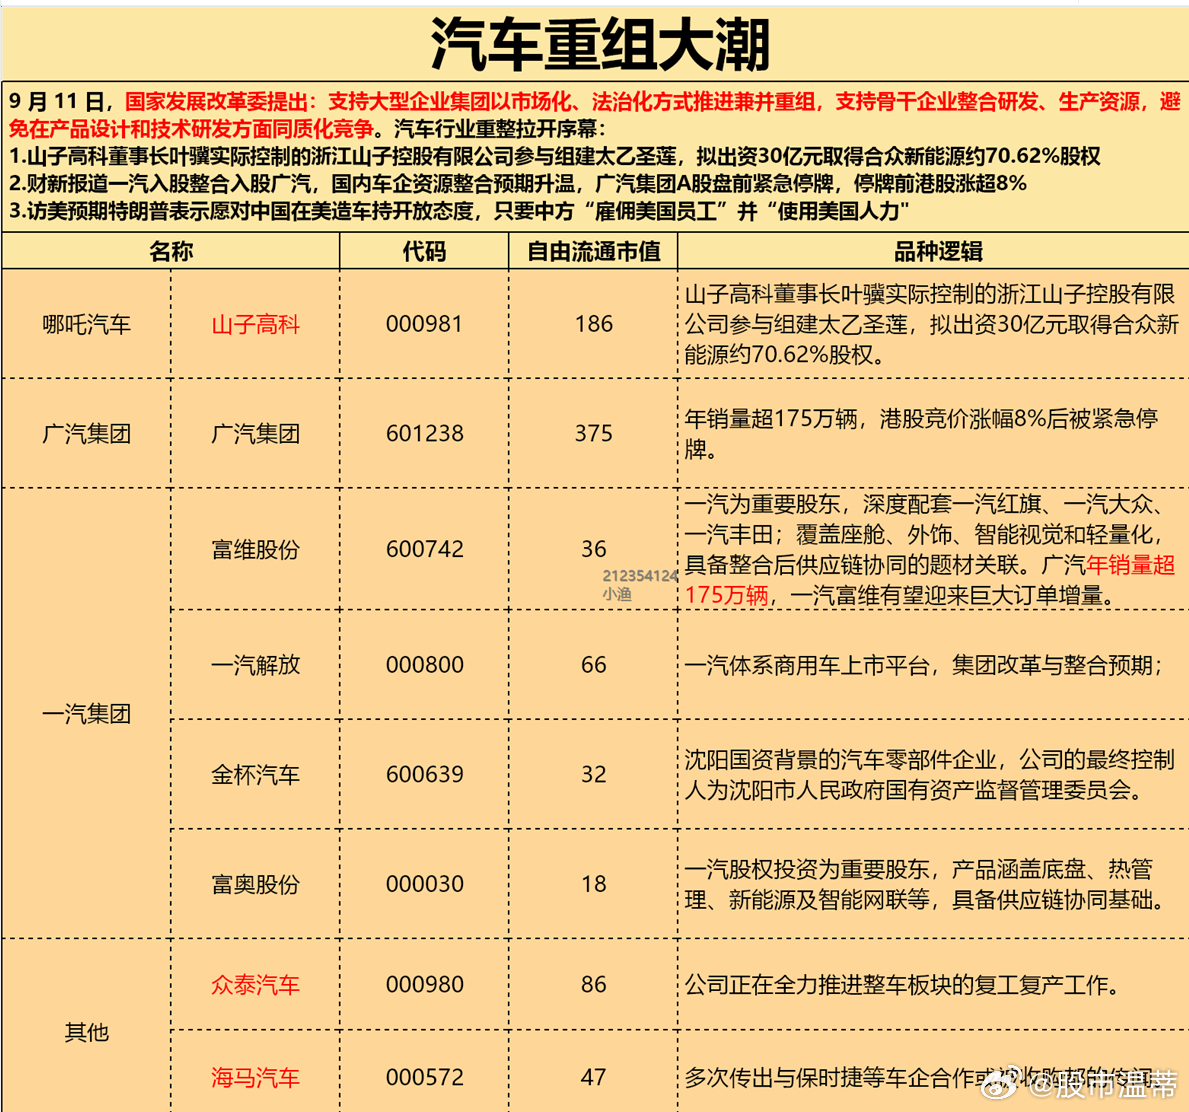The width and height of the screenshot is (1189, 1112).
Task: Select stock code 600742
Action: click(424, 549)
